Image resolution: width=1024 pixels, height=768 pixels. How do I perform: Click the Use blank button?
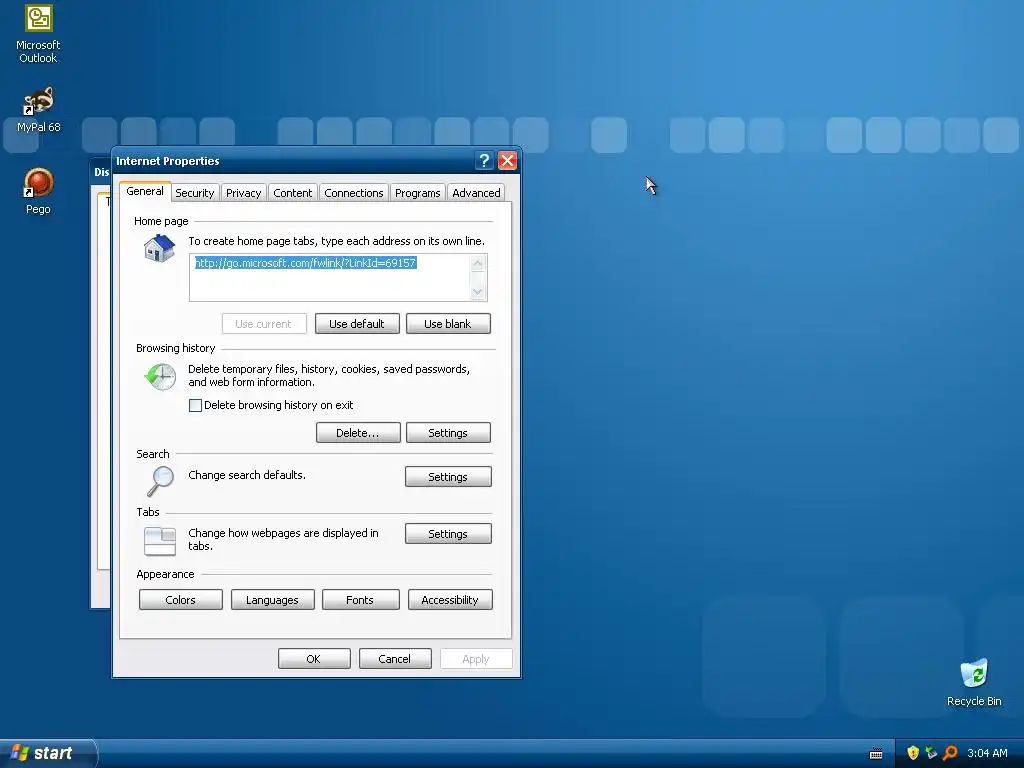(x=447, y=324)
